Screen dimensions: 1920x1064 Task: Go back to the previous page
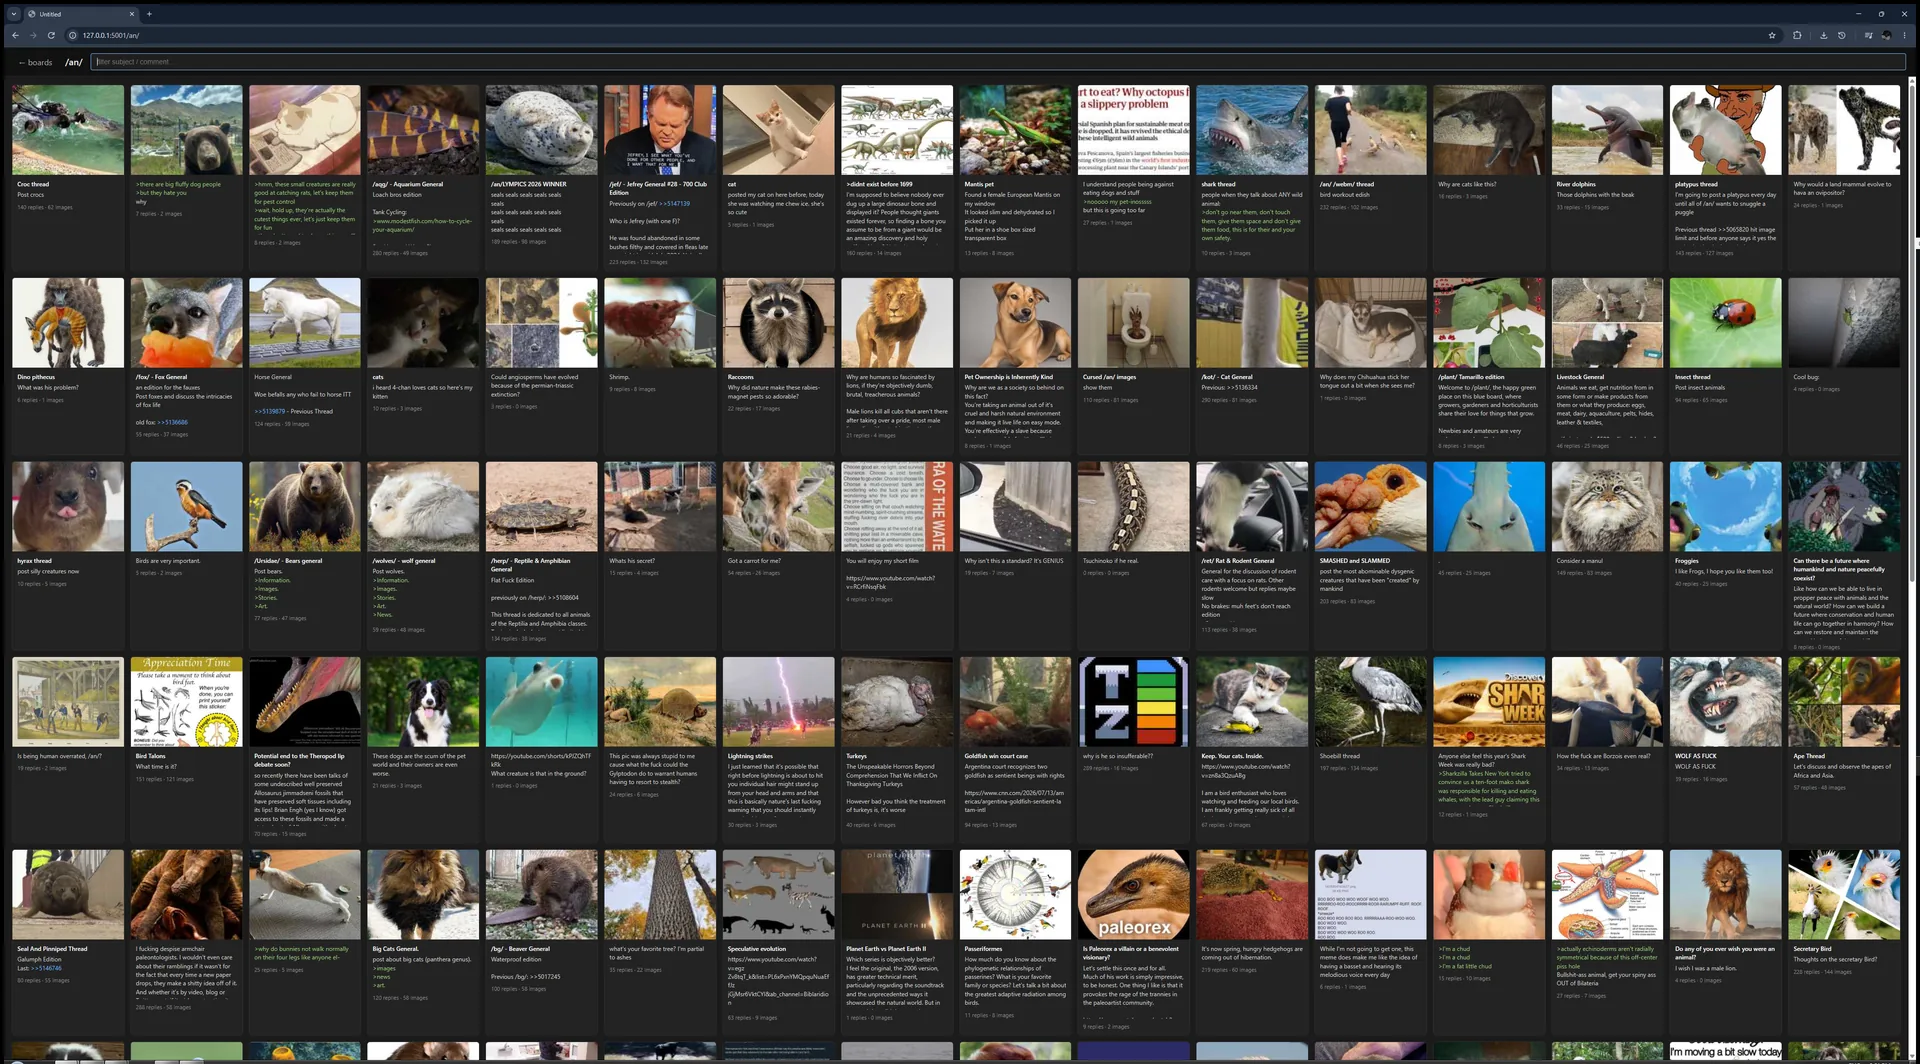click(15, 35)
